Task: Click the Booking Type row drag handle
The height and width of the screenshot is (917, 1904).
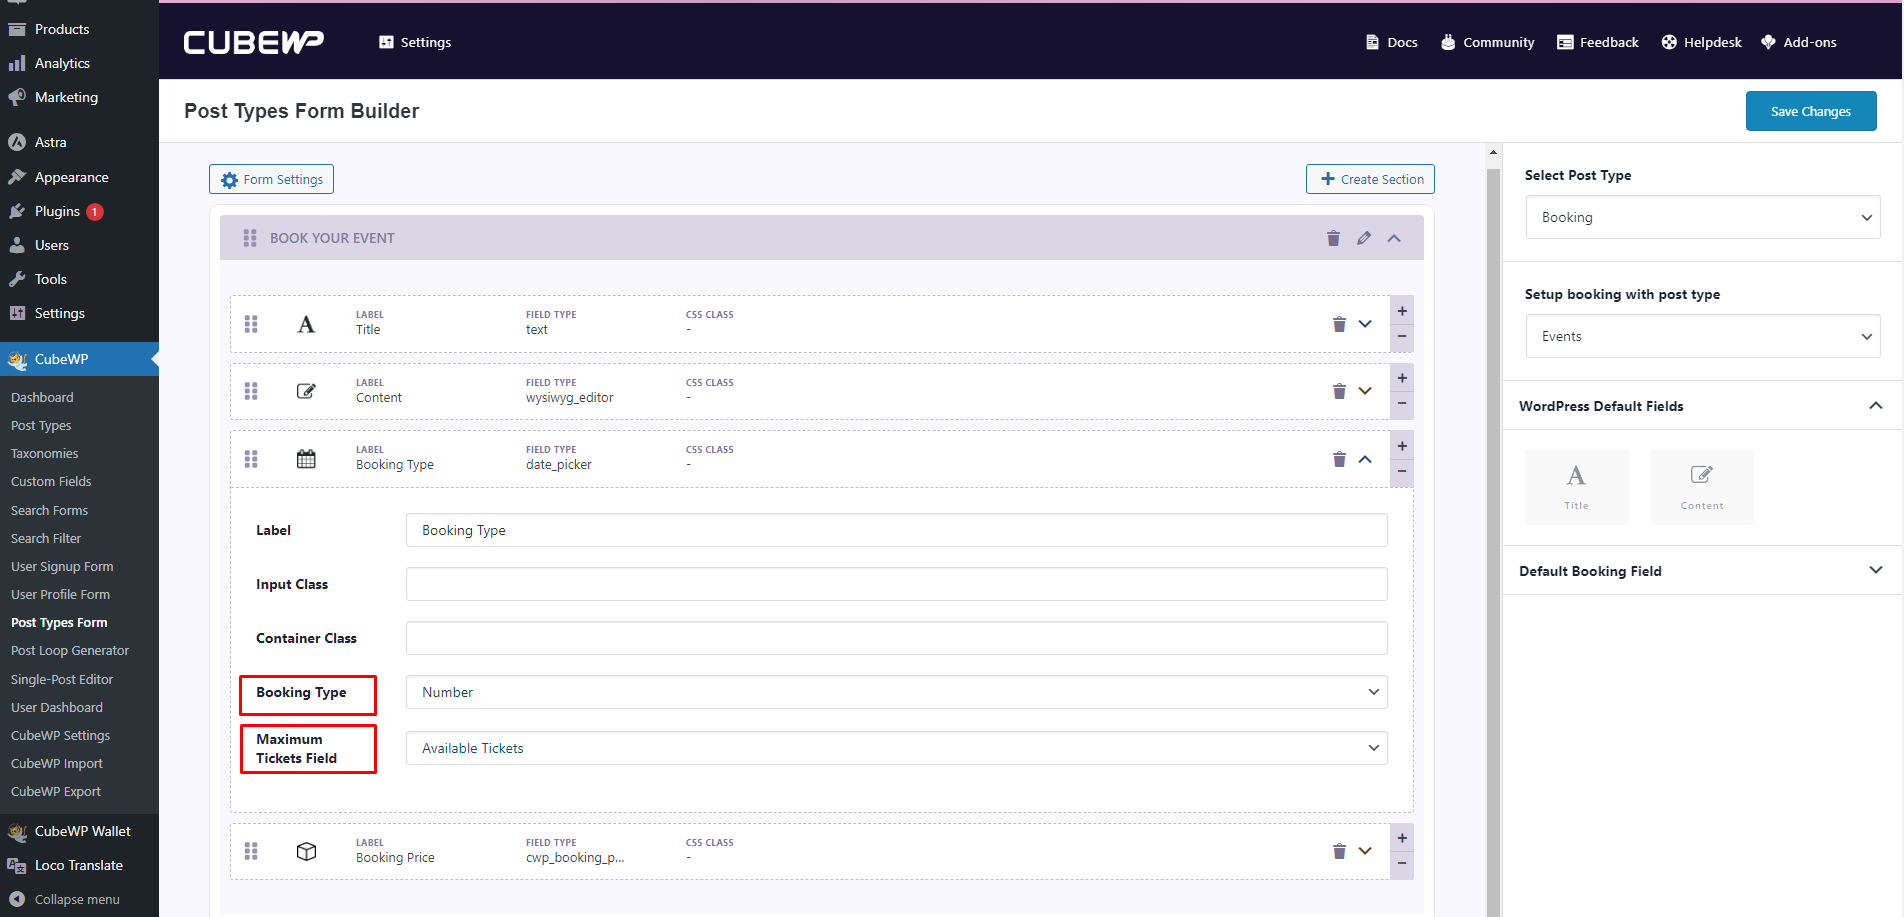Action: [x=251, y=459]
